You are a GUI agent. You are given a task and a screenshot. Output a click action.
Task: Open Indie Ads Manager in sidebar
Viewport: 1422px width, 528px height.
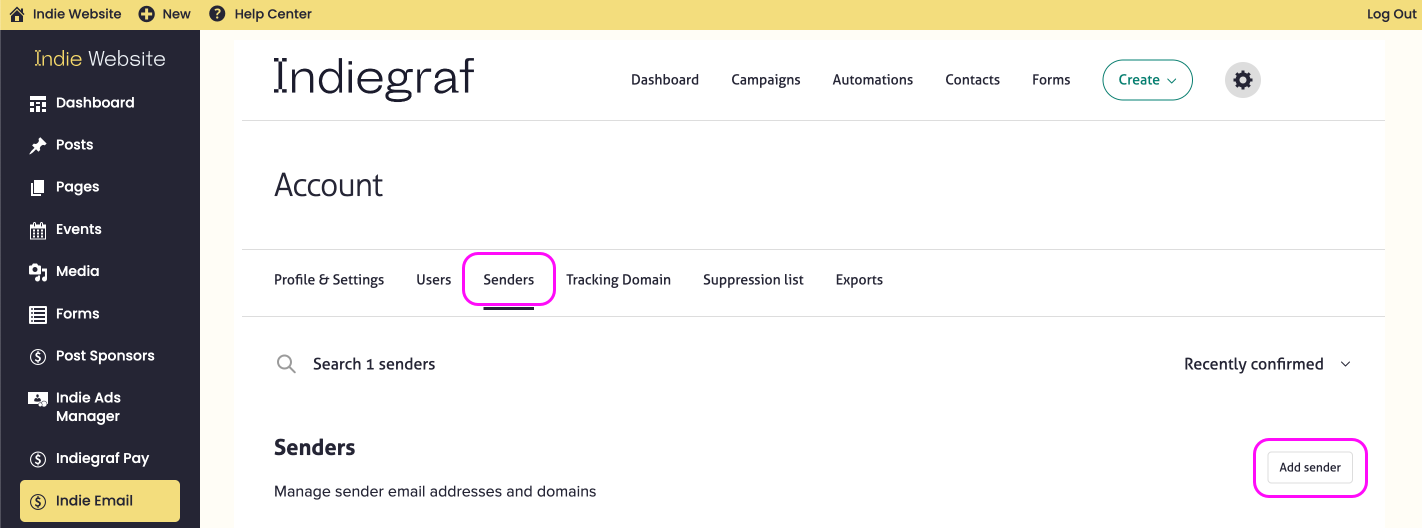(x=88, y=407)
